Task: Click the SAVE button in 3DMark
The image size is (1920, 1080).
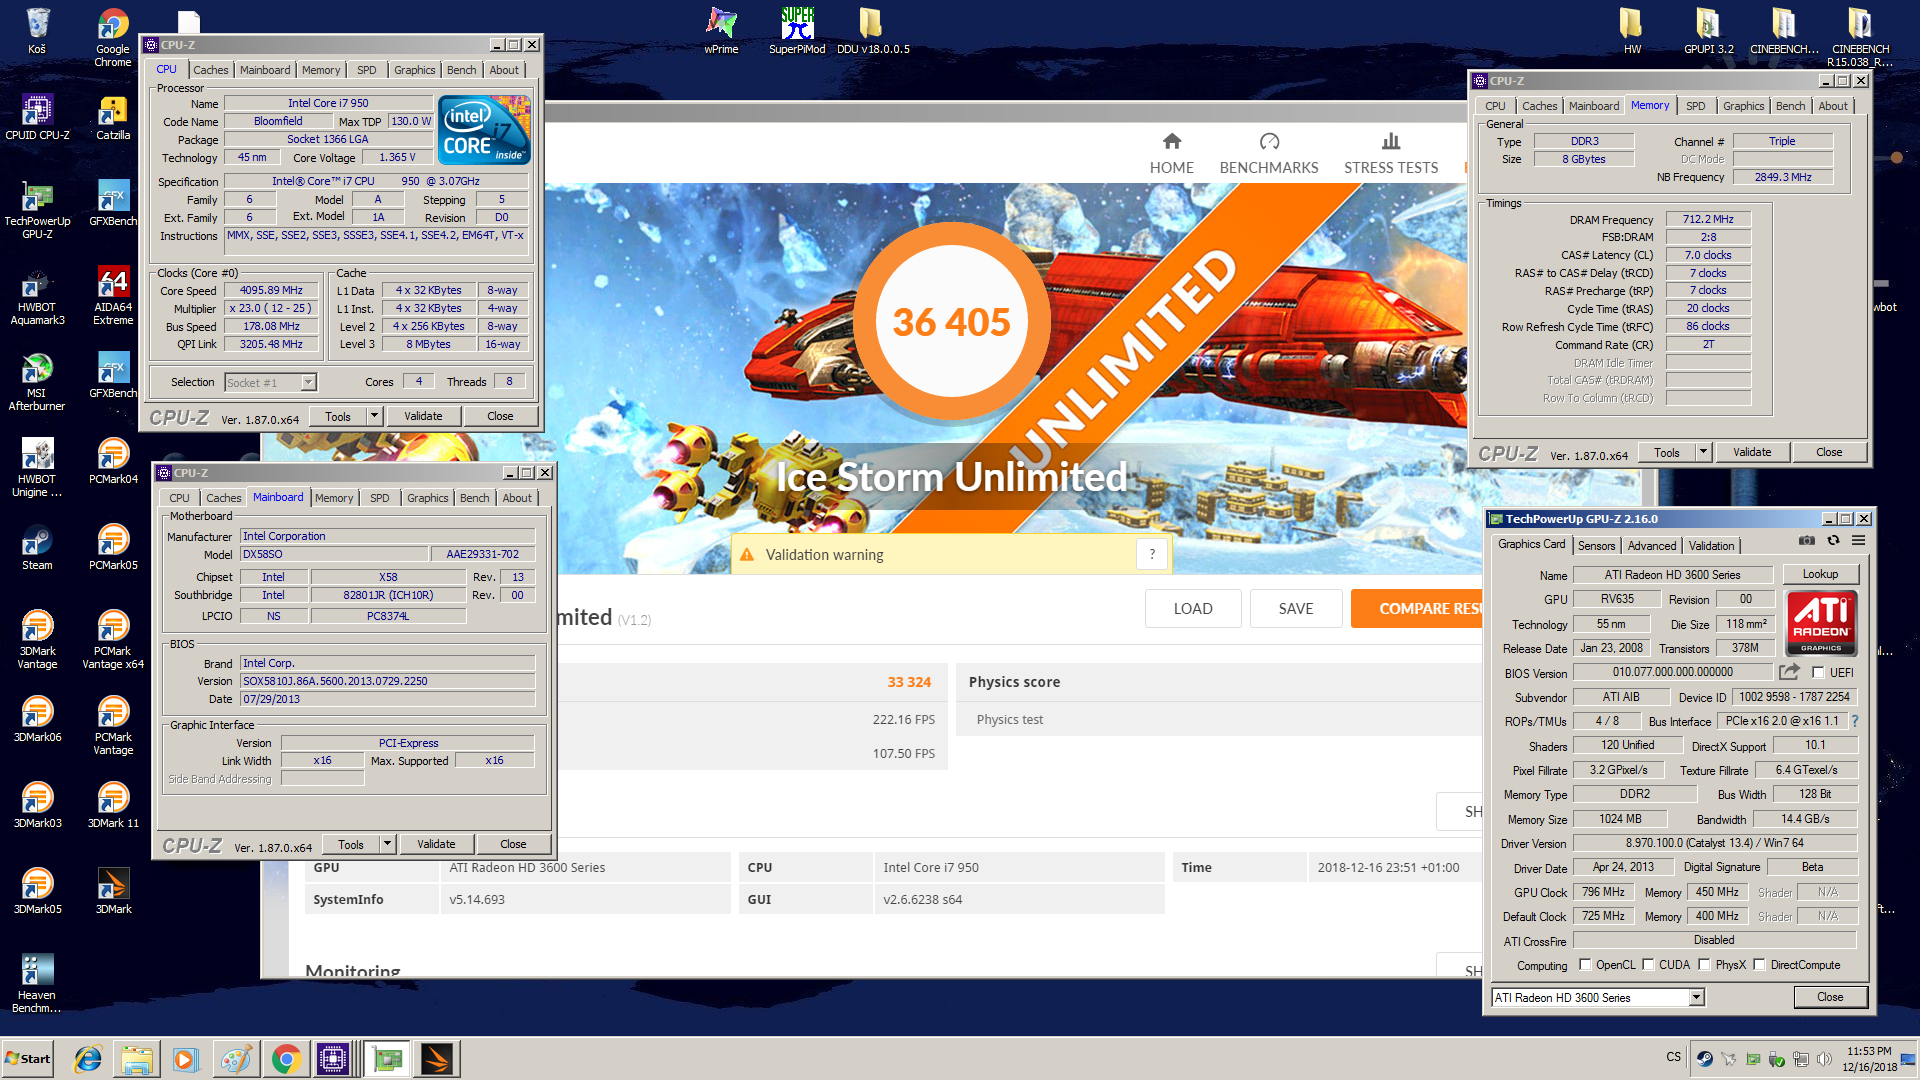Action: 1296,608
